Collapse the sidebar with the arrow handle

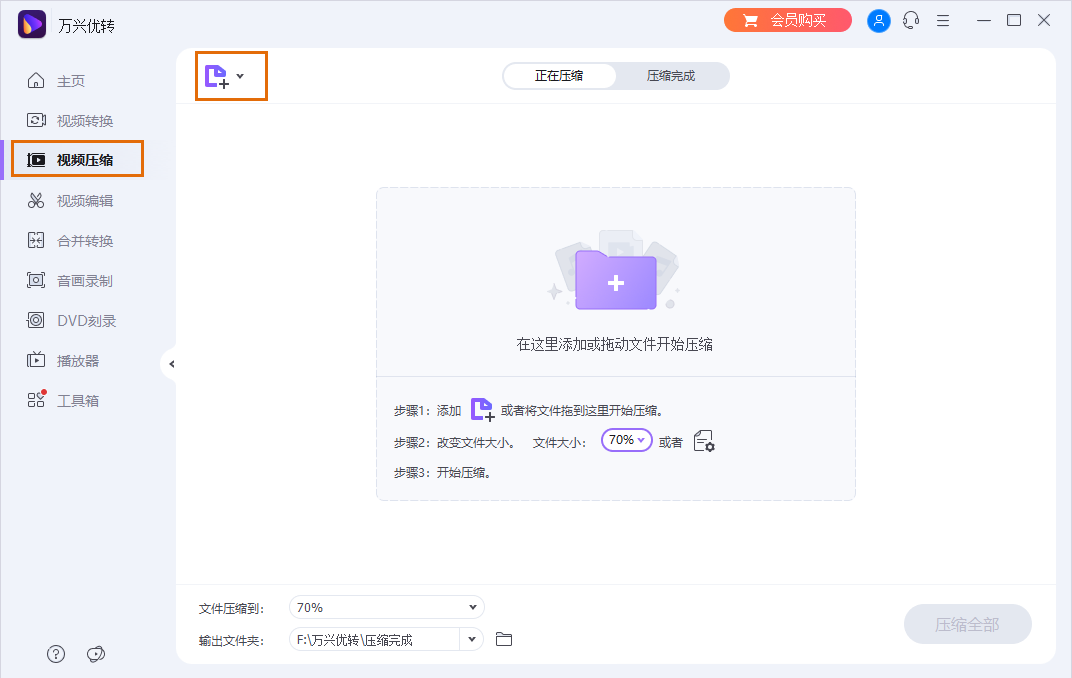(x=171, y=364)
